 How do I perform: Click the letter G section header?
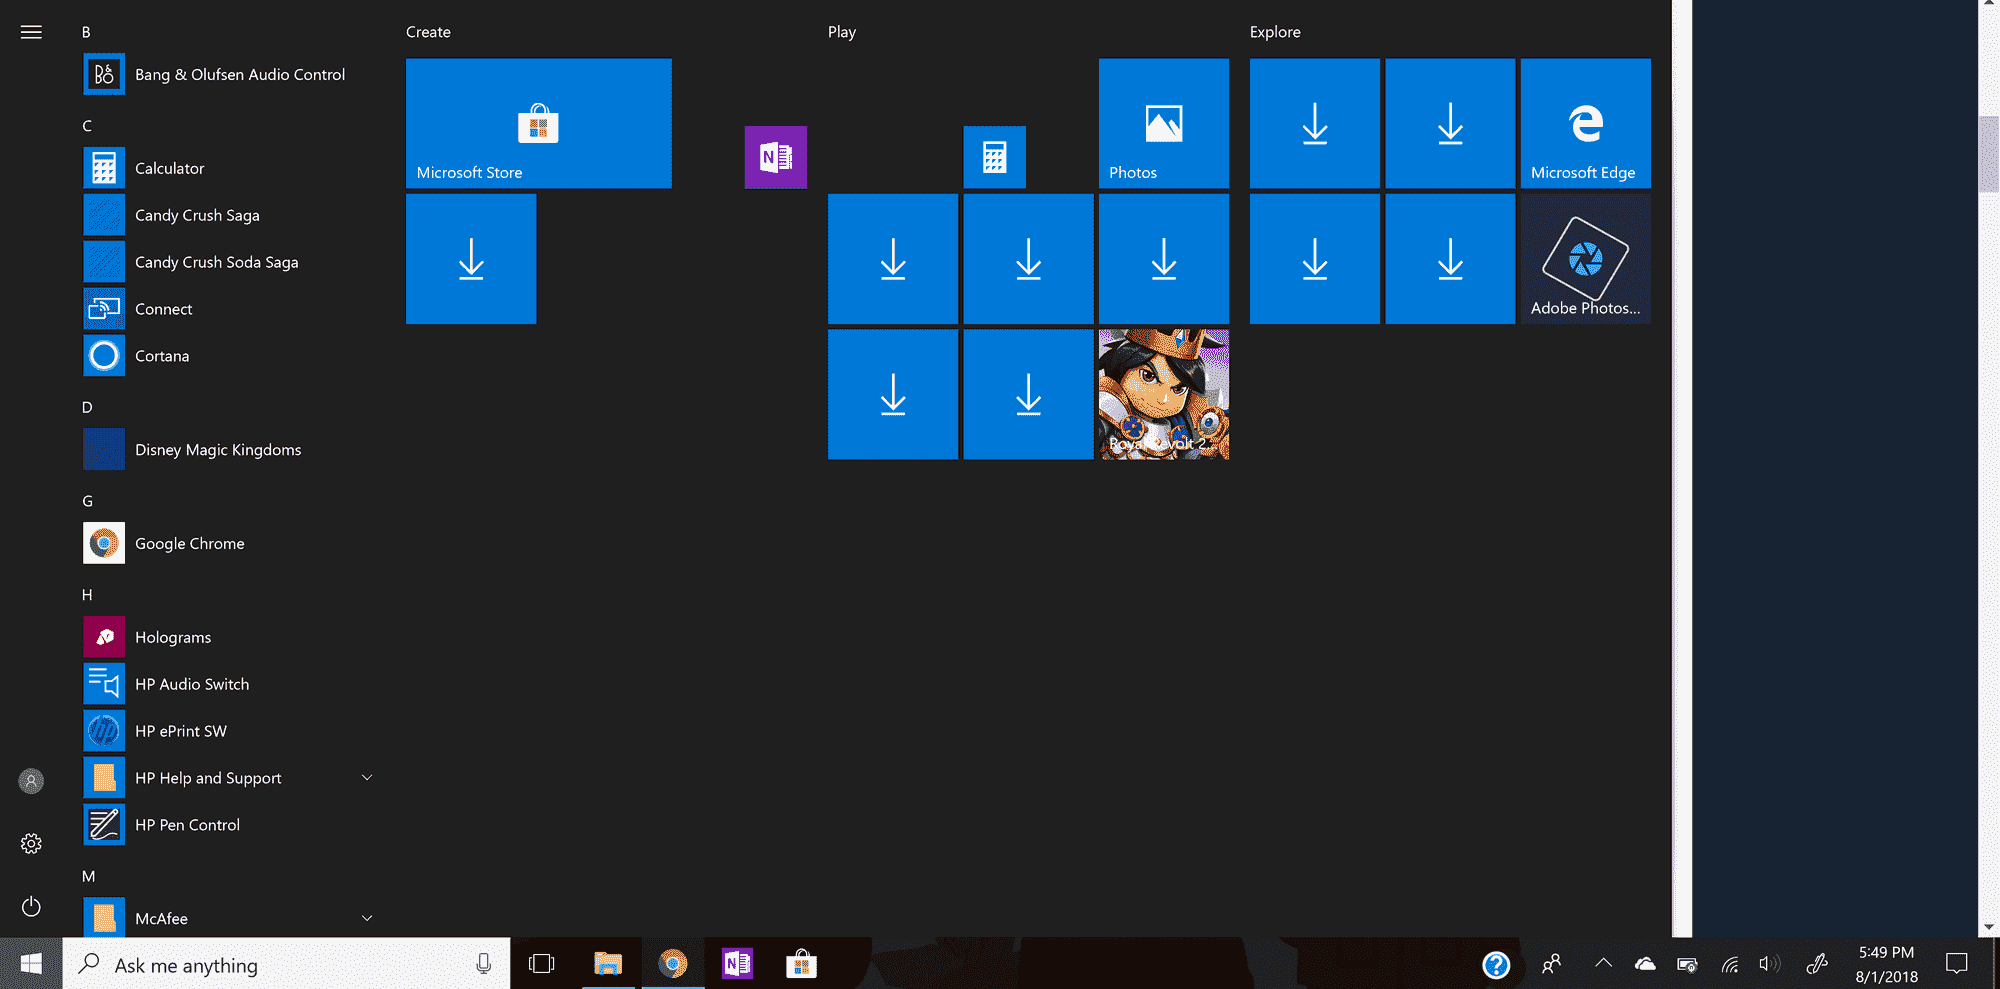tap(87, 501)
